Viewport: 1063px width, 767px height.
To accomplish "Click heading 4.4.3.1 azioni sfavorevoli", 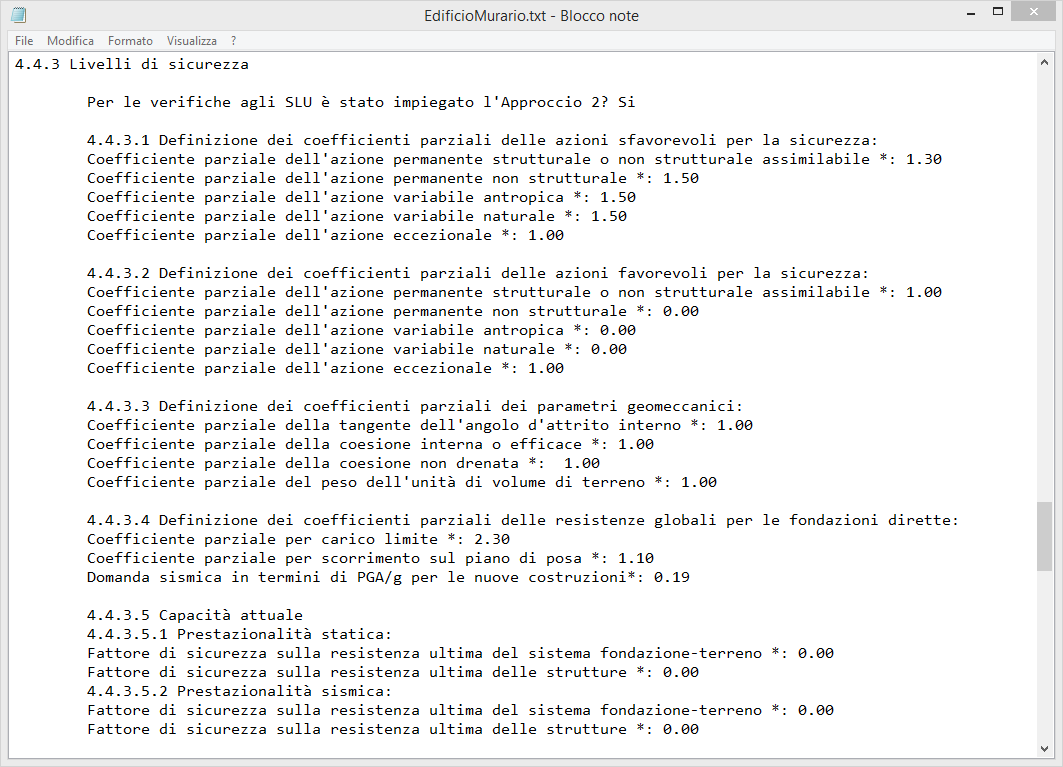I will pos(482,140).
